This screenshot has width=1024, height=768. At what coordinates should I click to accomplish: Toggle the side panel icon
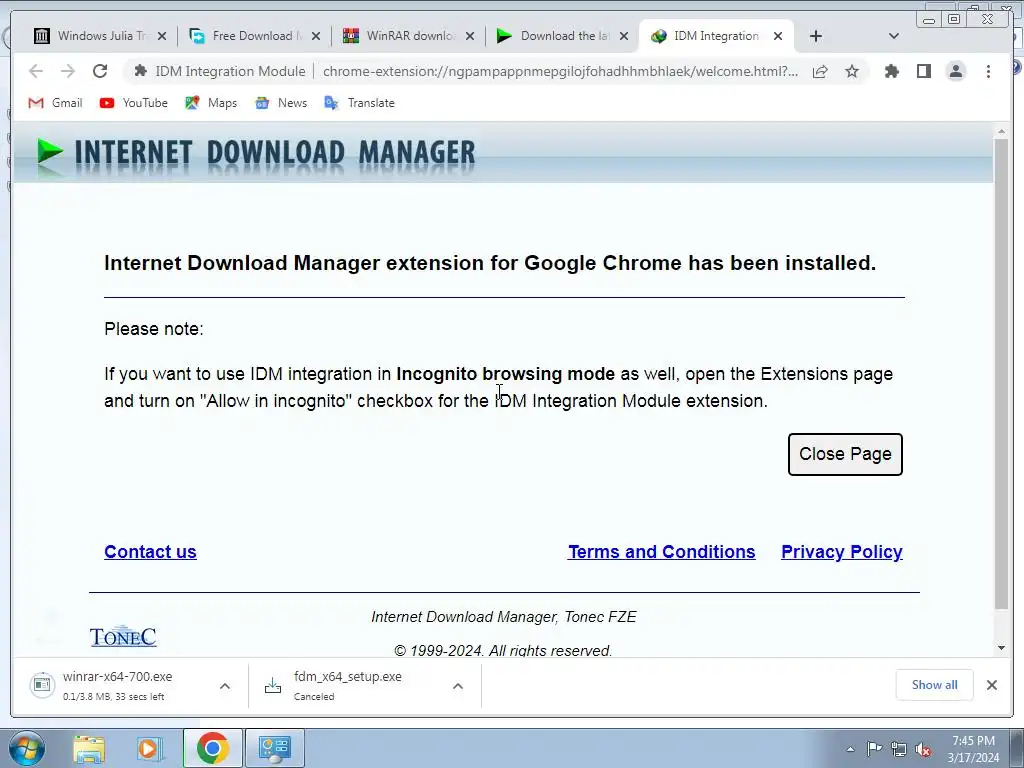923,71
